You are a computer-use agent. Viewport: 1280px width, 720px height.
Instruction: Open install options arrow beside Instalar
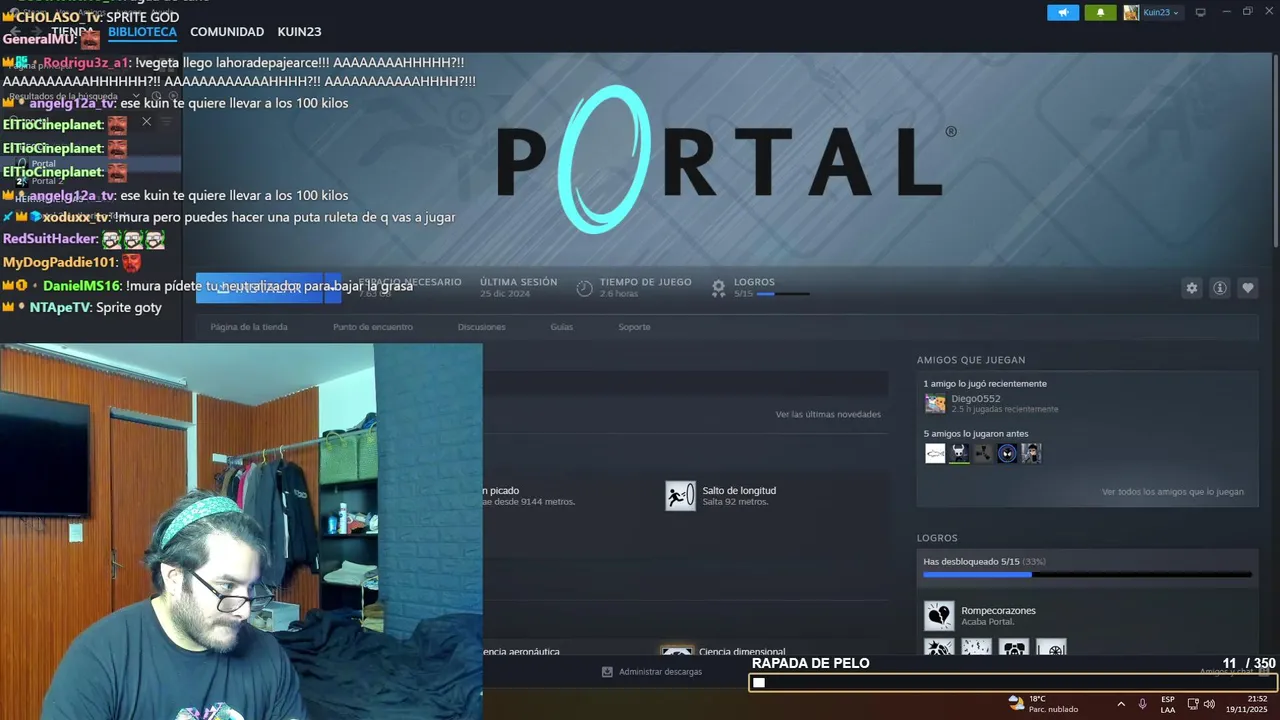point(333,288)
